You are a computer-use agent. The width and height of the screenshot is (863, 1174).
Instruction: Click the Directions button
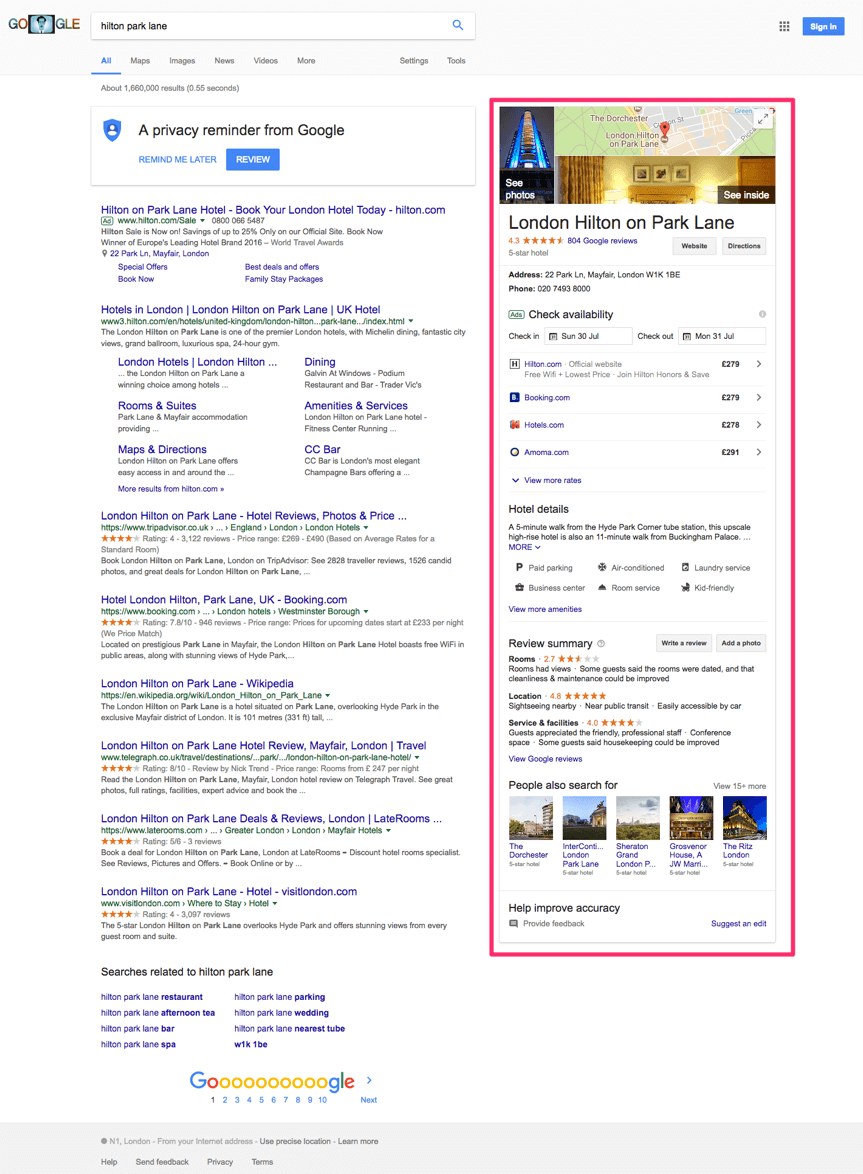(x=744, y=246)
